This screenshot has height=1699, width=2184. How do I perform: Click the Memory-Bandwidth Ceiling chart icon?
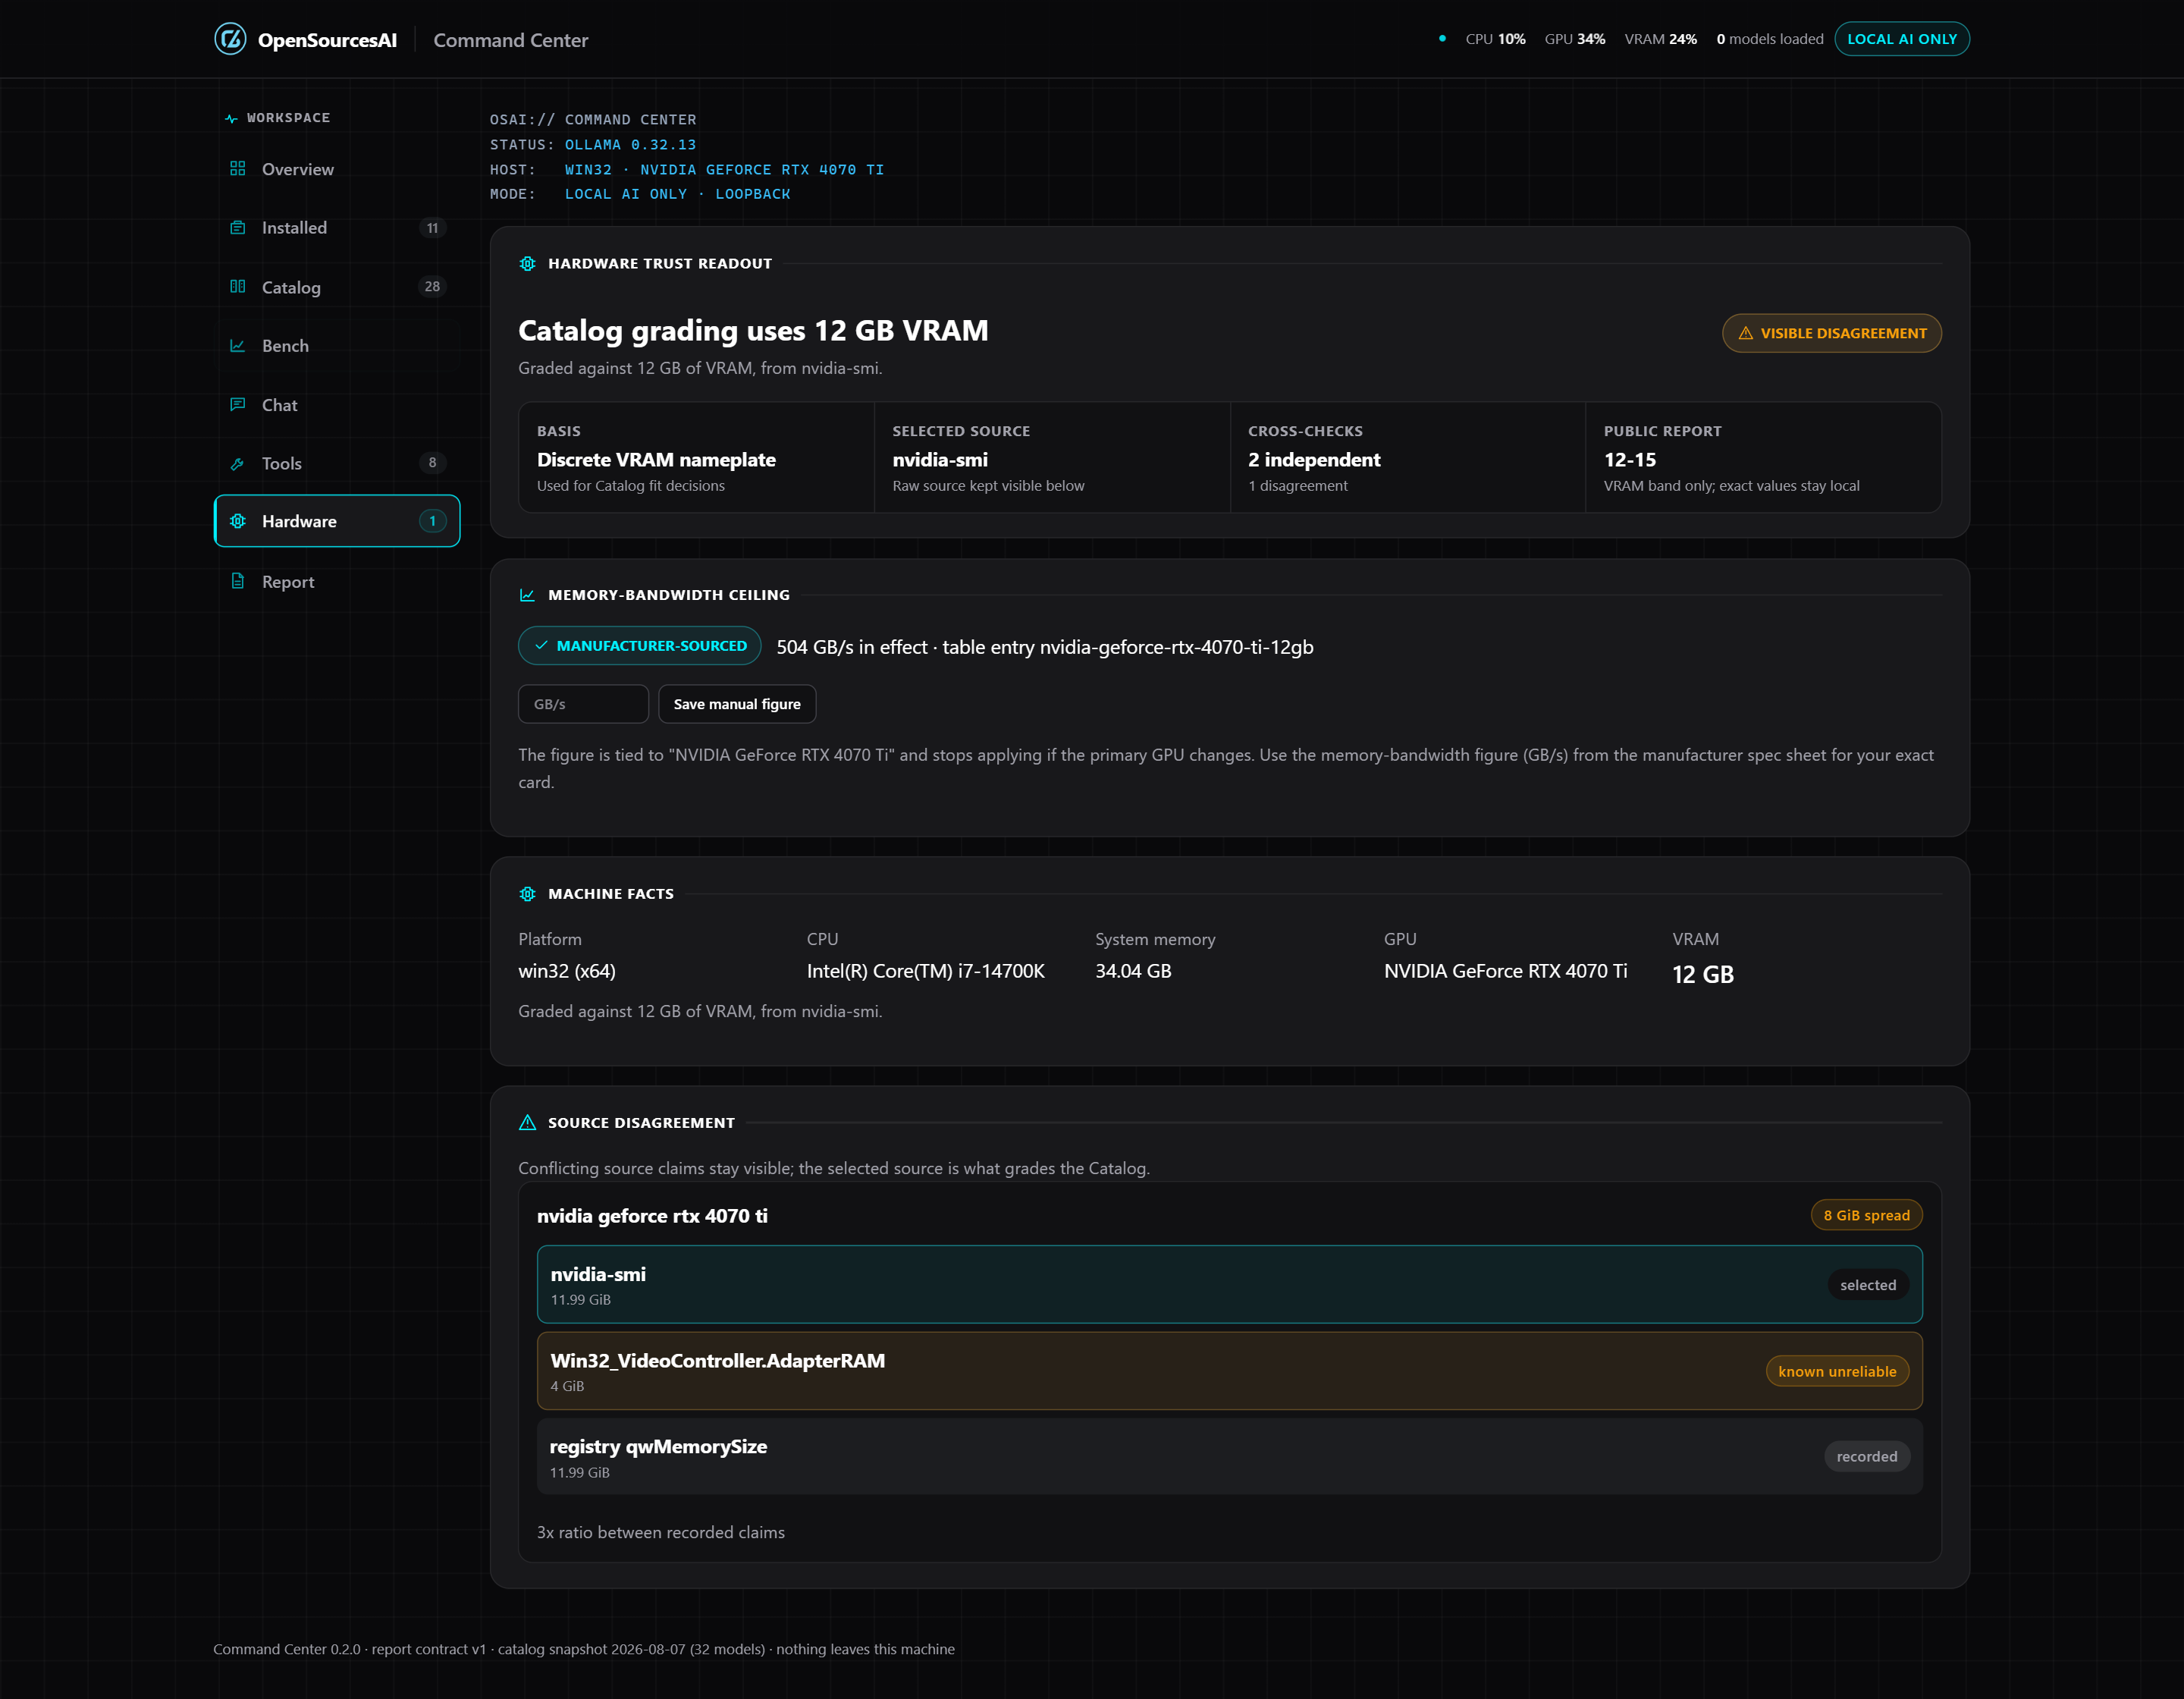point(527,595)
